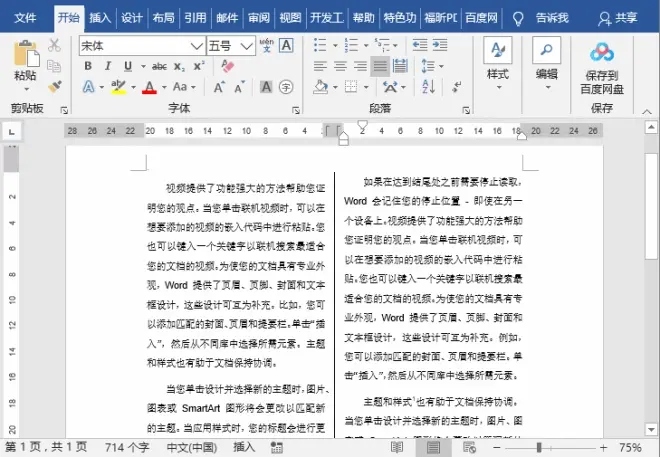Apply character border icon
Image resolution: width=660 pixels, height=457 pixels.
pos(286,45)
